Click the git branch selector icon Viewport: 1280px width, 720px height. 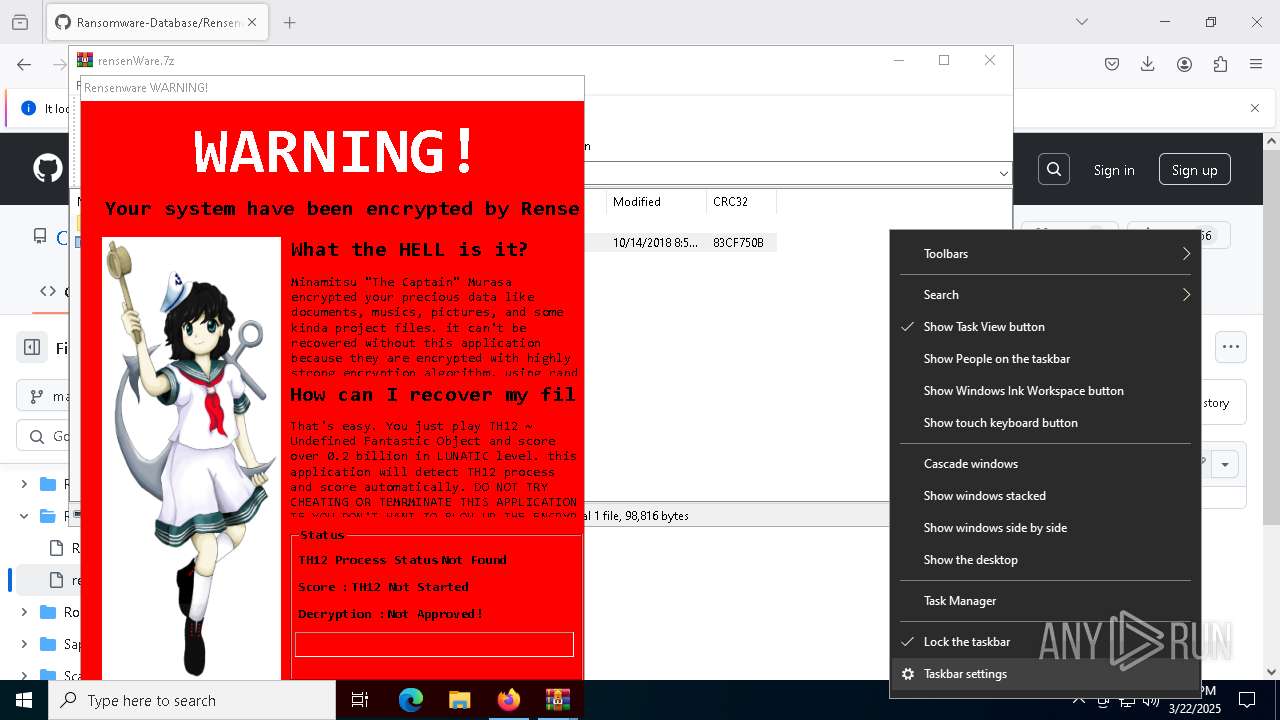tap(37, 396)
